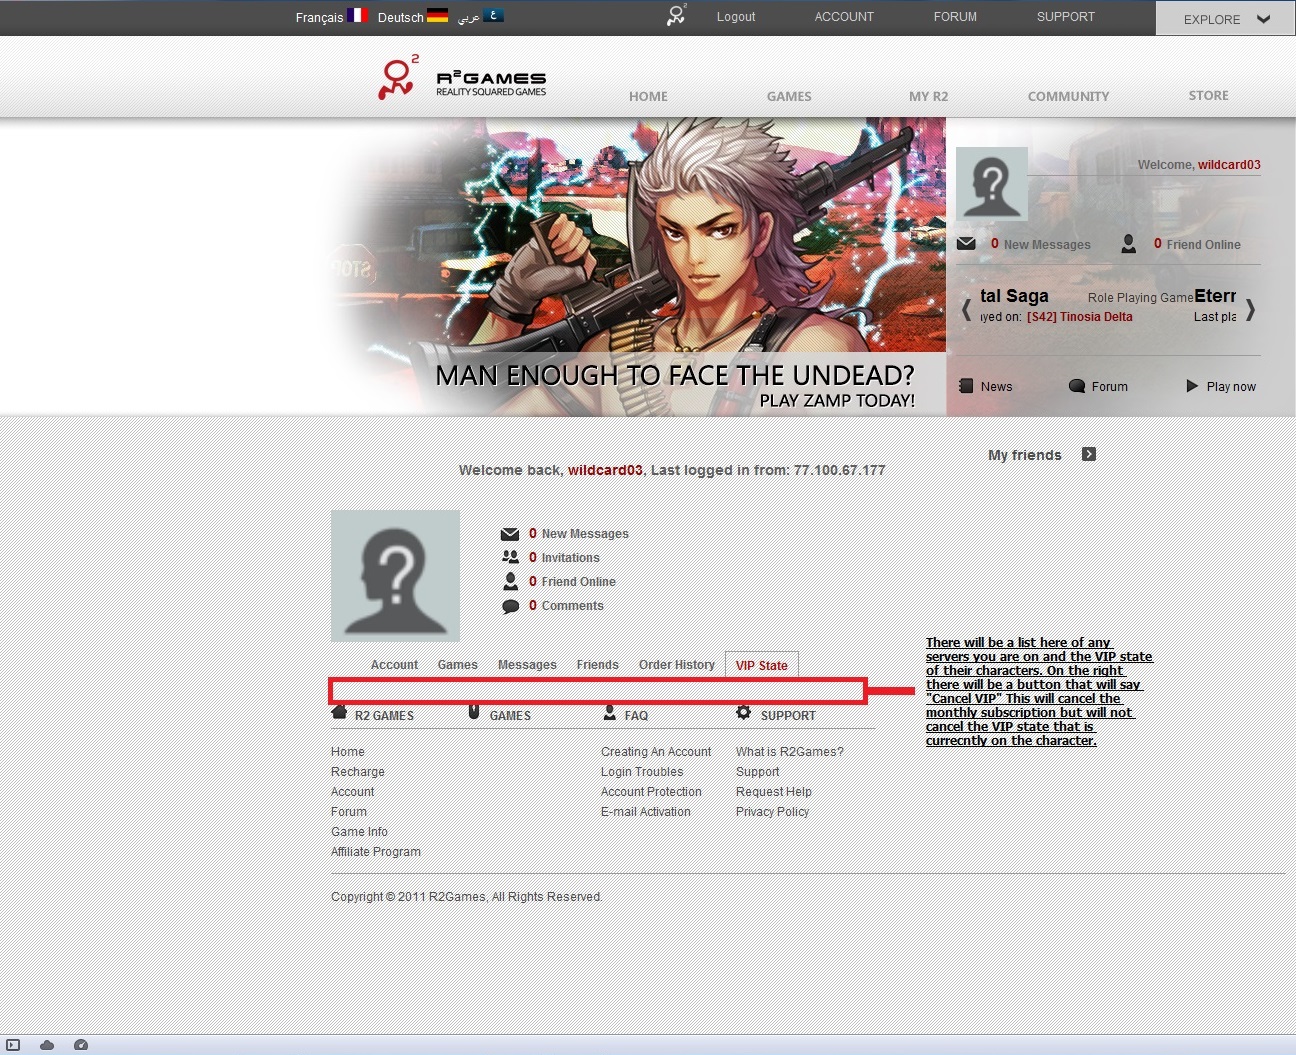This screenshot has width=1296, height=1055.
Task: Click the large profile avatar picture
Action: click(395, 576)
